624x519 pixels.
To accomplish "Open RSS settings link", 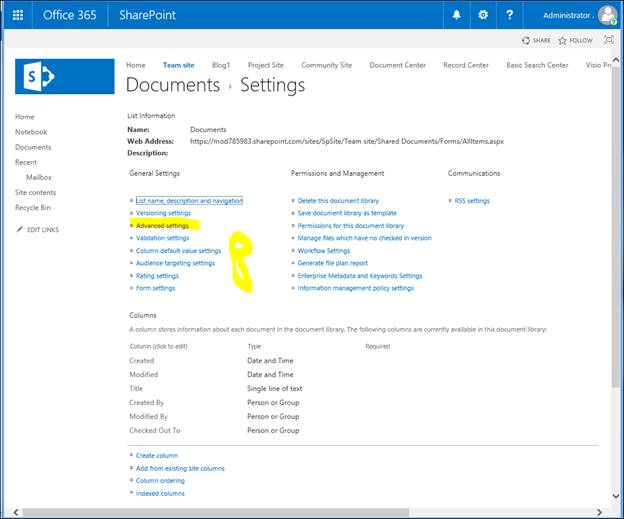I will click(472, 201).
